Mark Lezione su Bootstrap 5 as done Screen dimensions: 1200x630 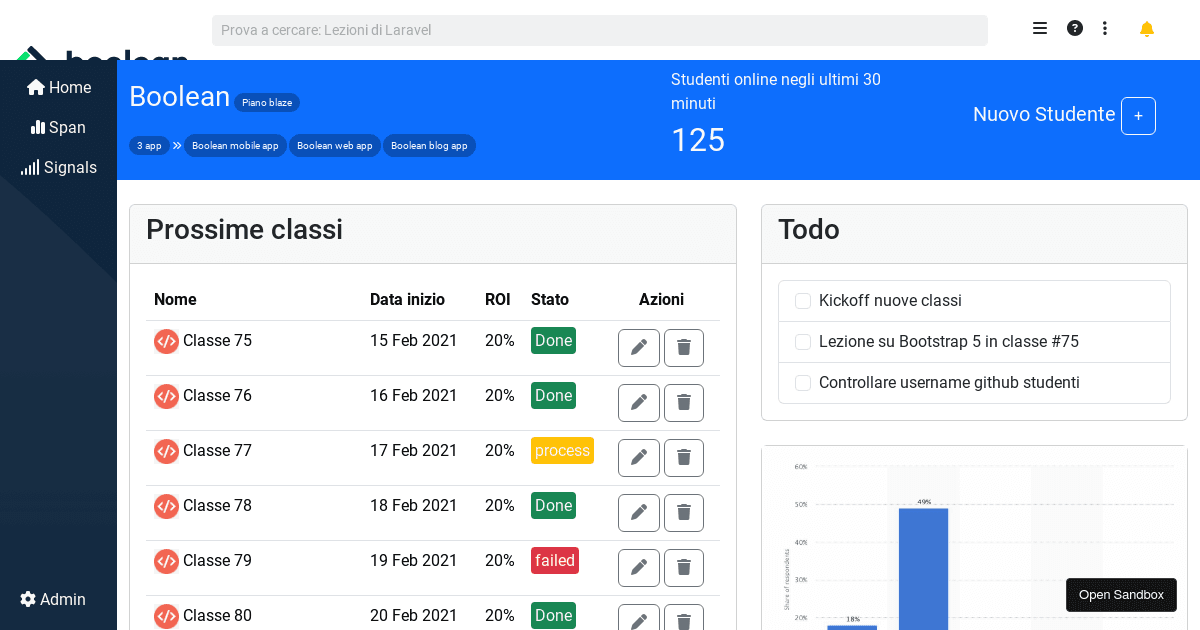pos(803,341)
